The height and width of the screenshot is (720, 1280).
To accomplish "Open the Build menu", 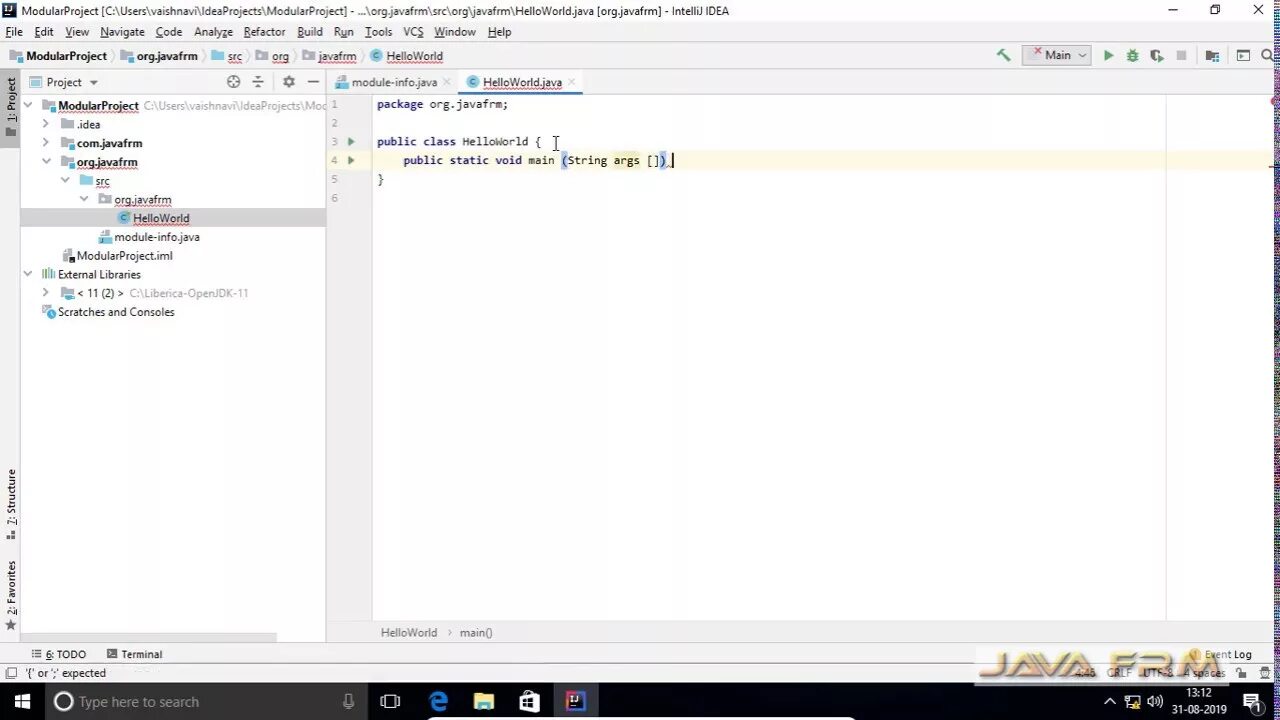I will pos(310,32).
